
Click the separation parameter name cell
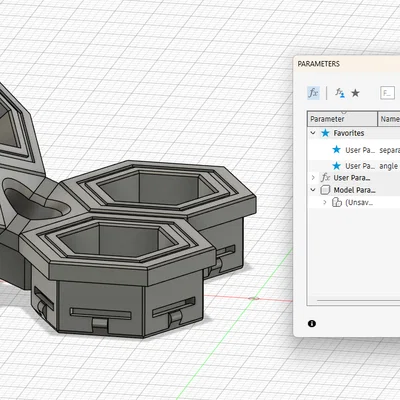coord(389,150)
